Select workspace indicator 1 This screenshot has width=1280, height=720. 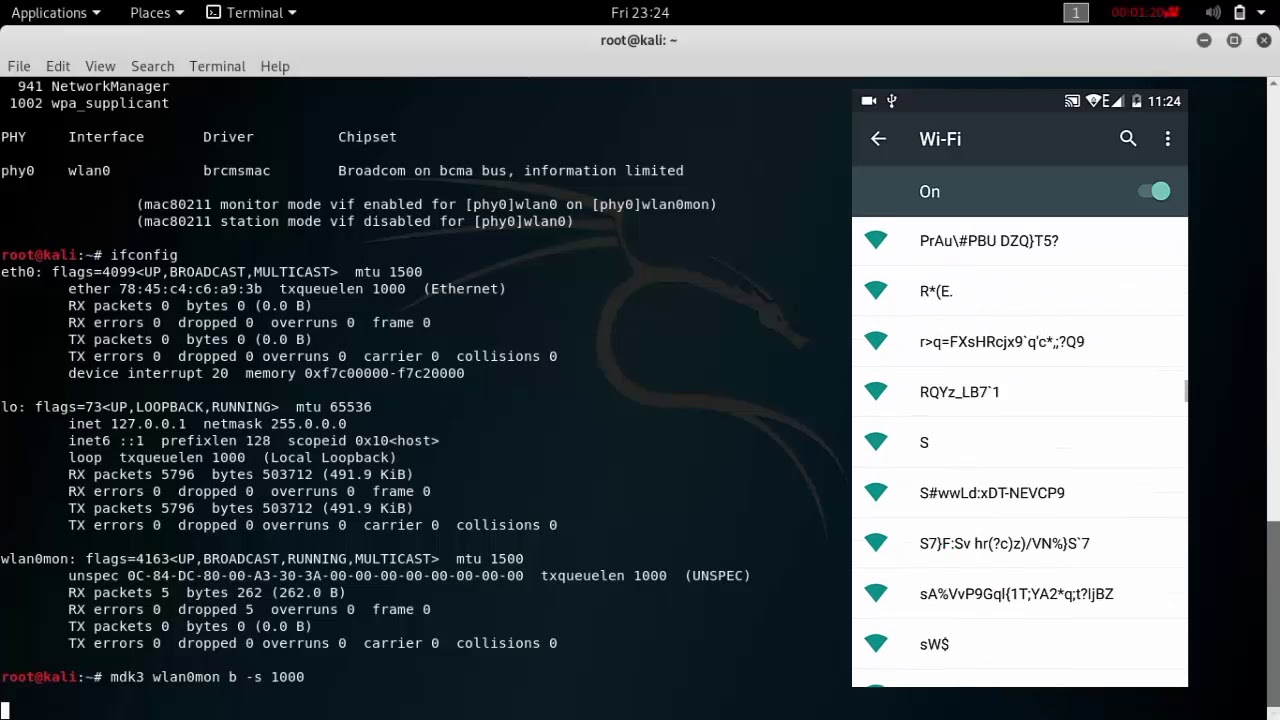tap(1076, 13)
